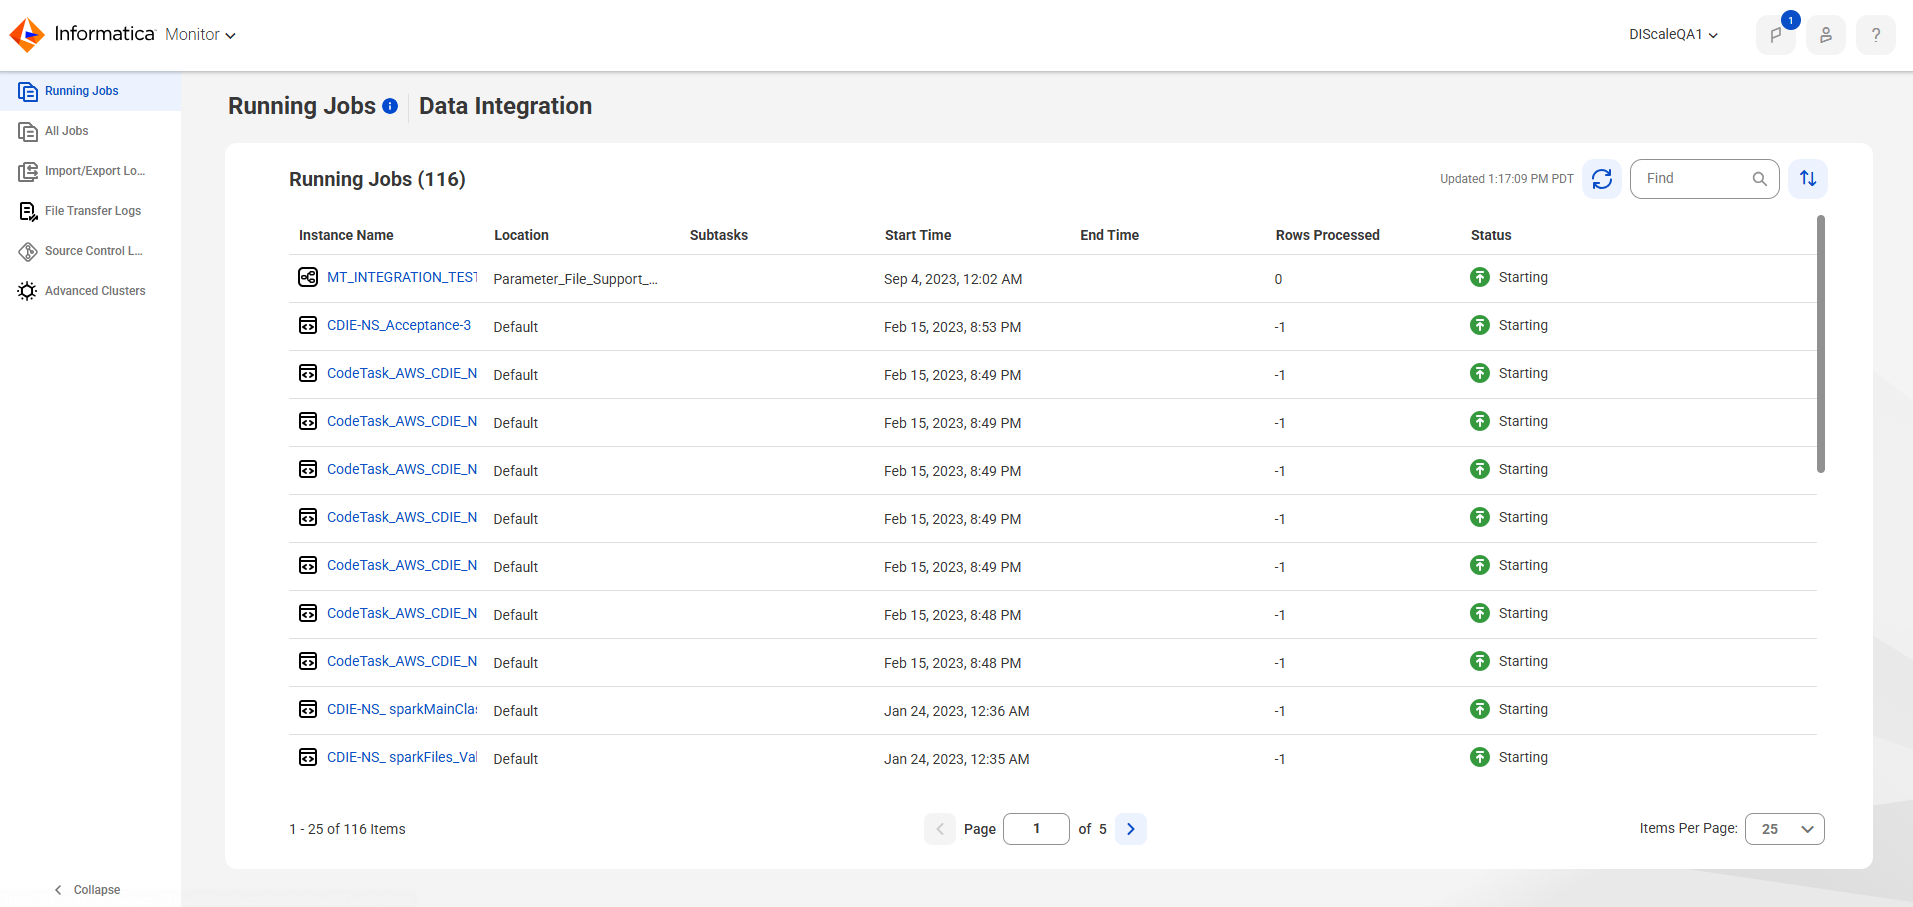Click Starting status icon for sparkFiles_Val row

click(1480, 757)
